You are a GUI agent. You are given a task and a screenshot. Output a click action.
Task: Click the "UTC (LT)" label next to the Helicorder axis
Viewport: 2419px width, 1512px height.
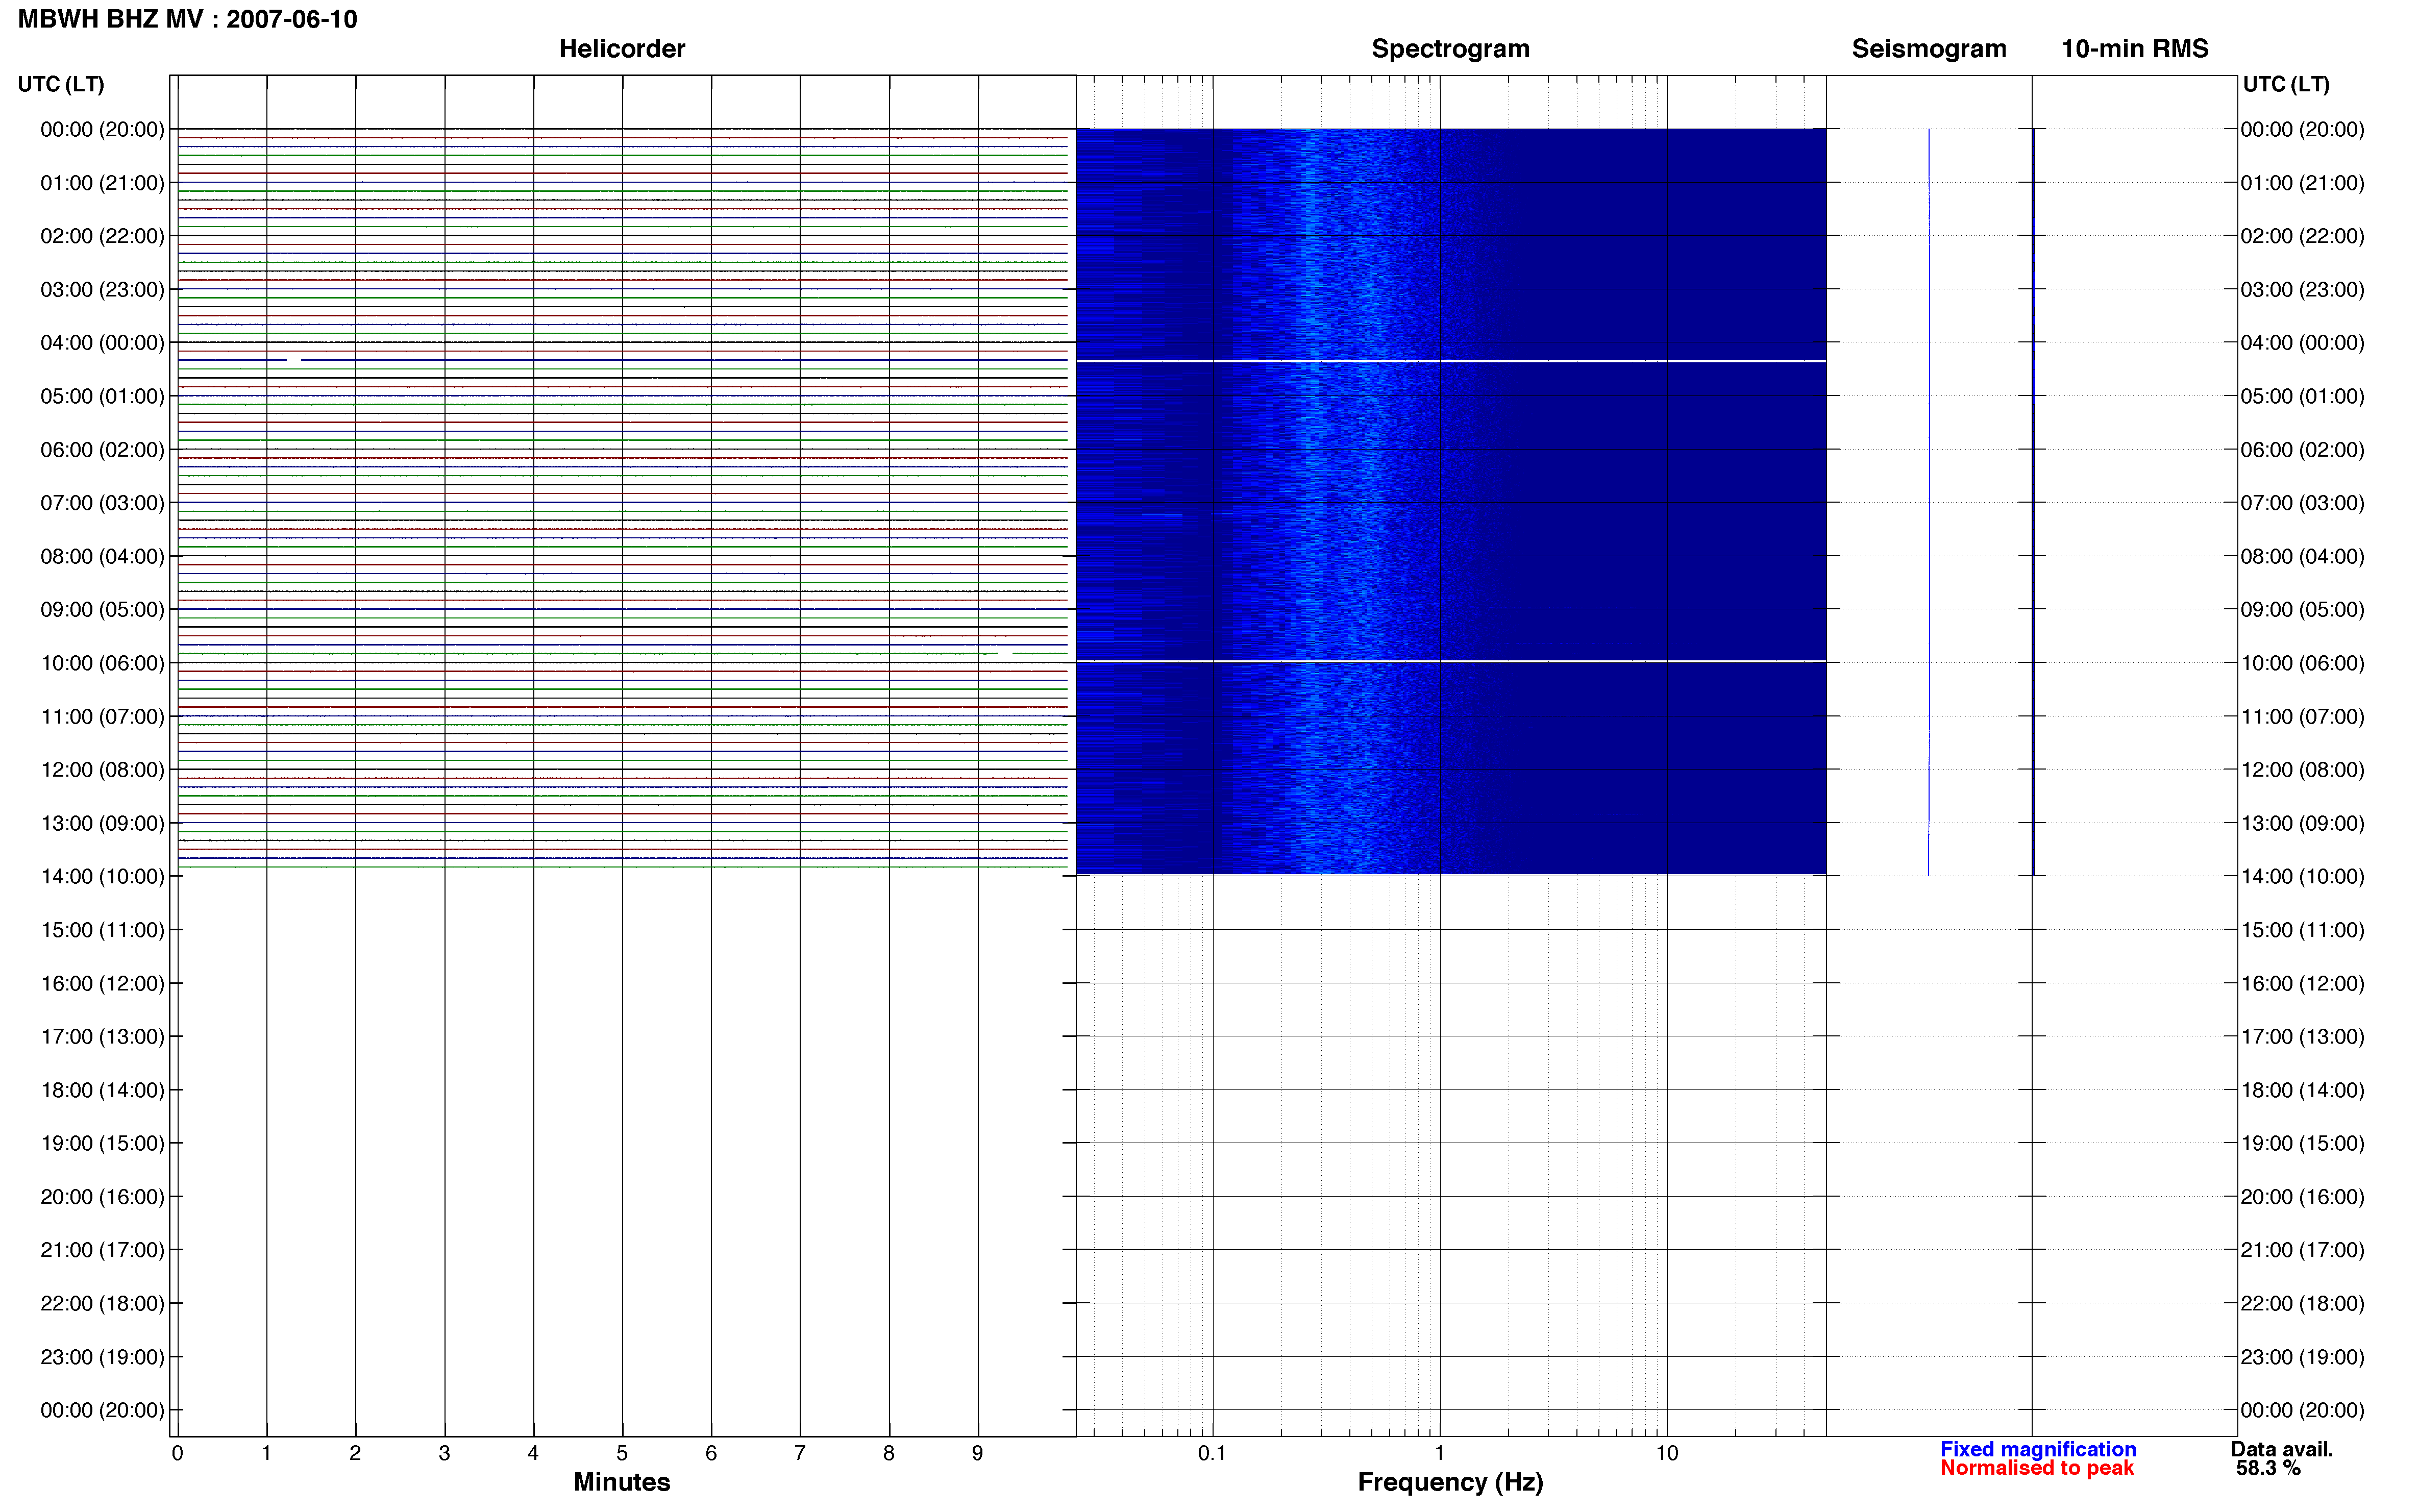point(61,84)
